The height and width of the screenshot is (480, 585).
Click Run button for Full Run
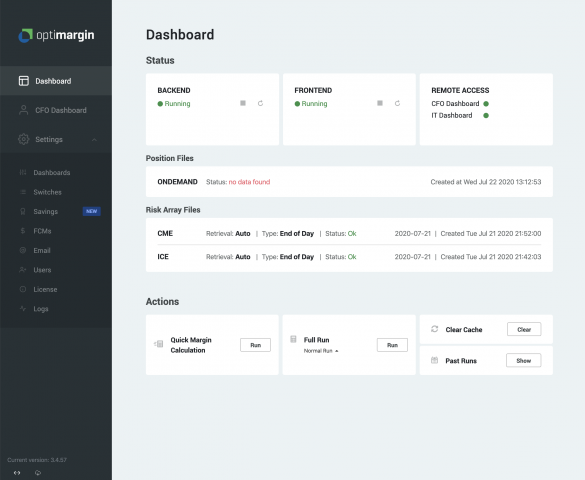tap(392, 345)
